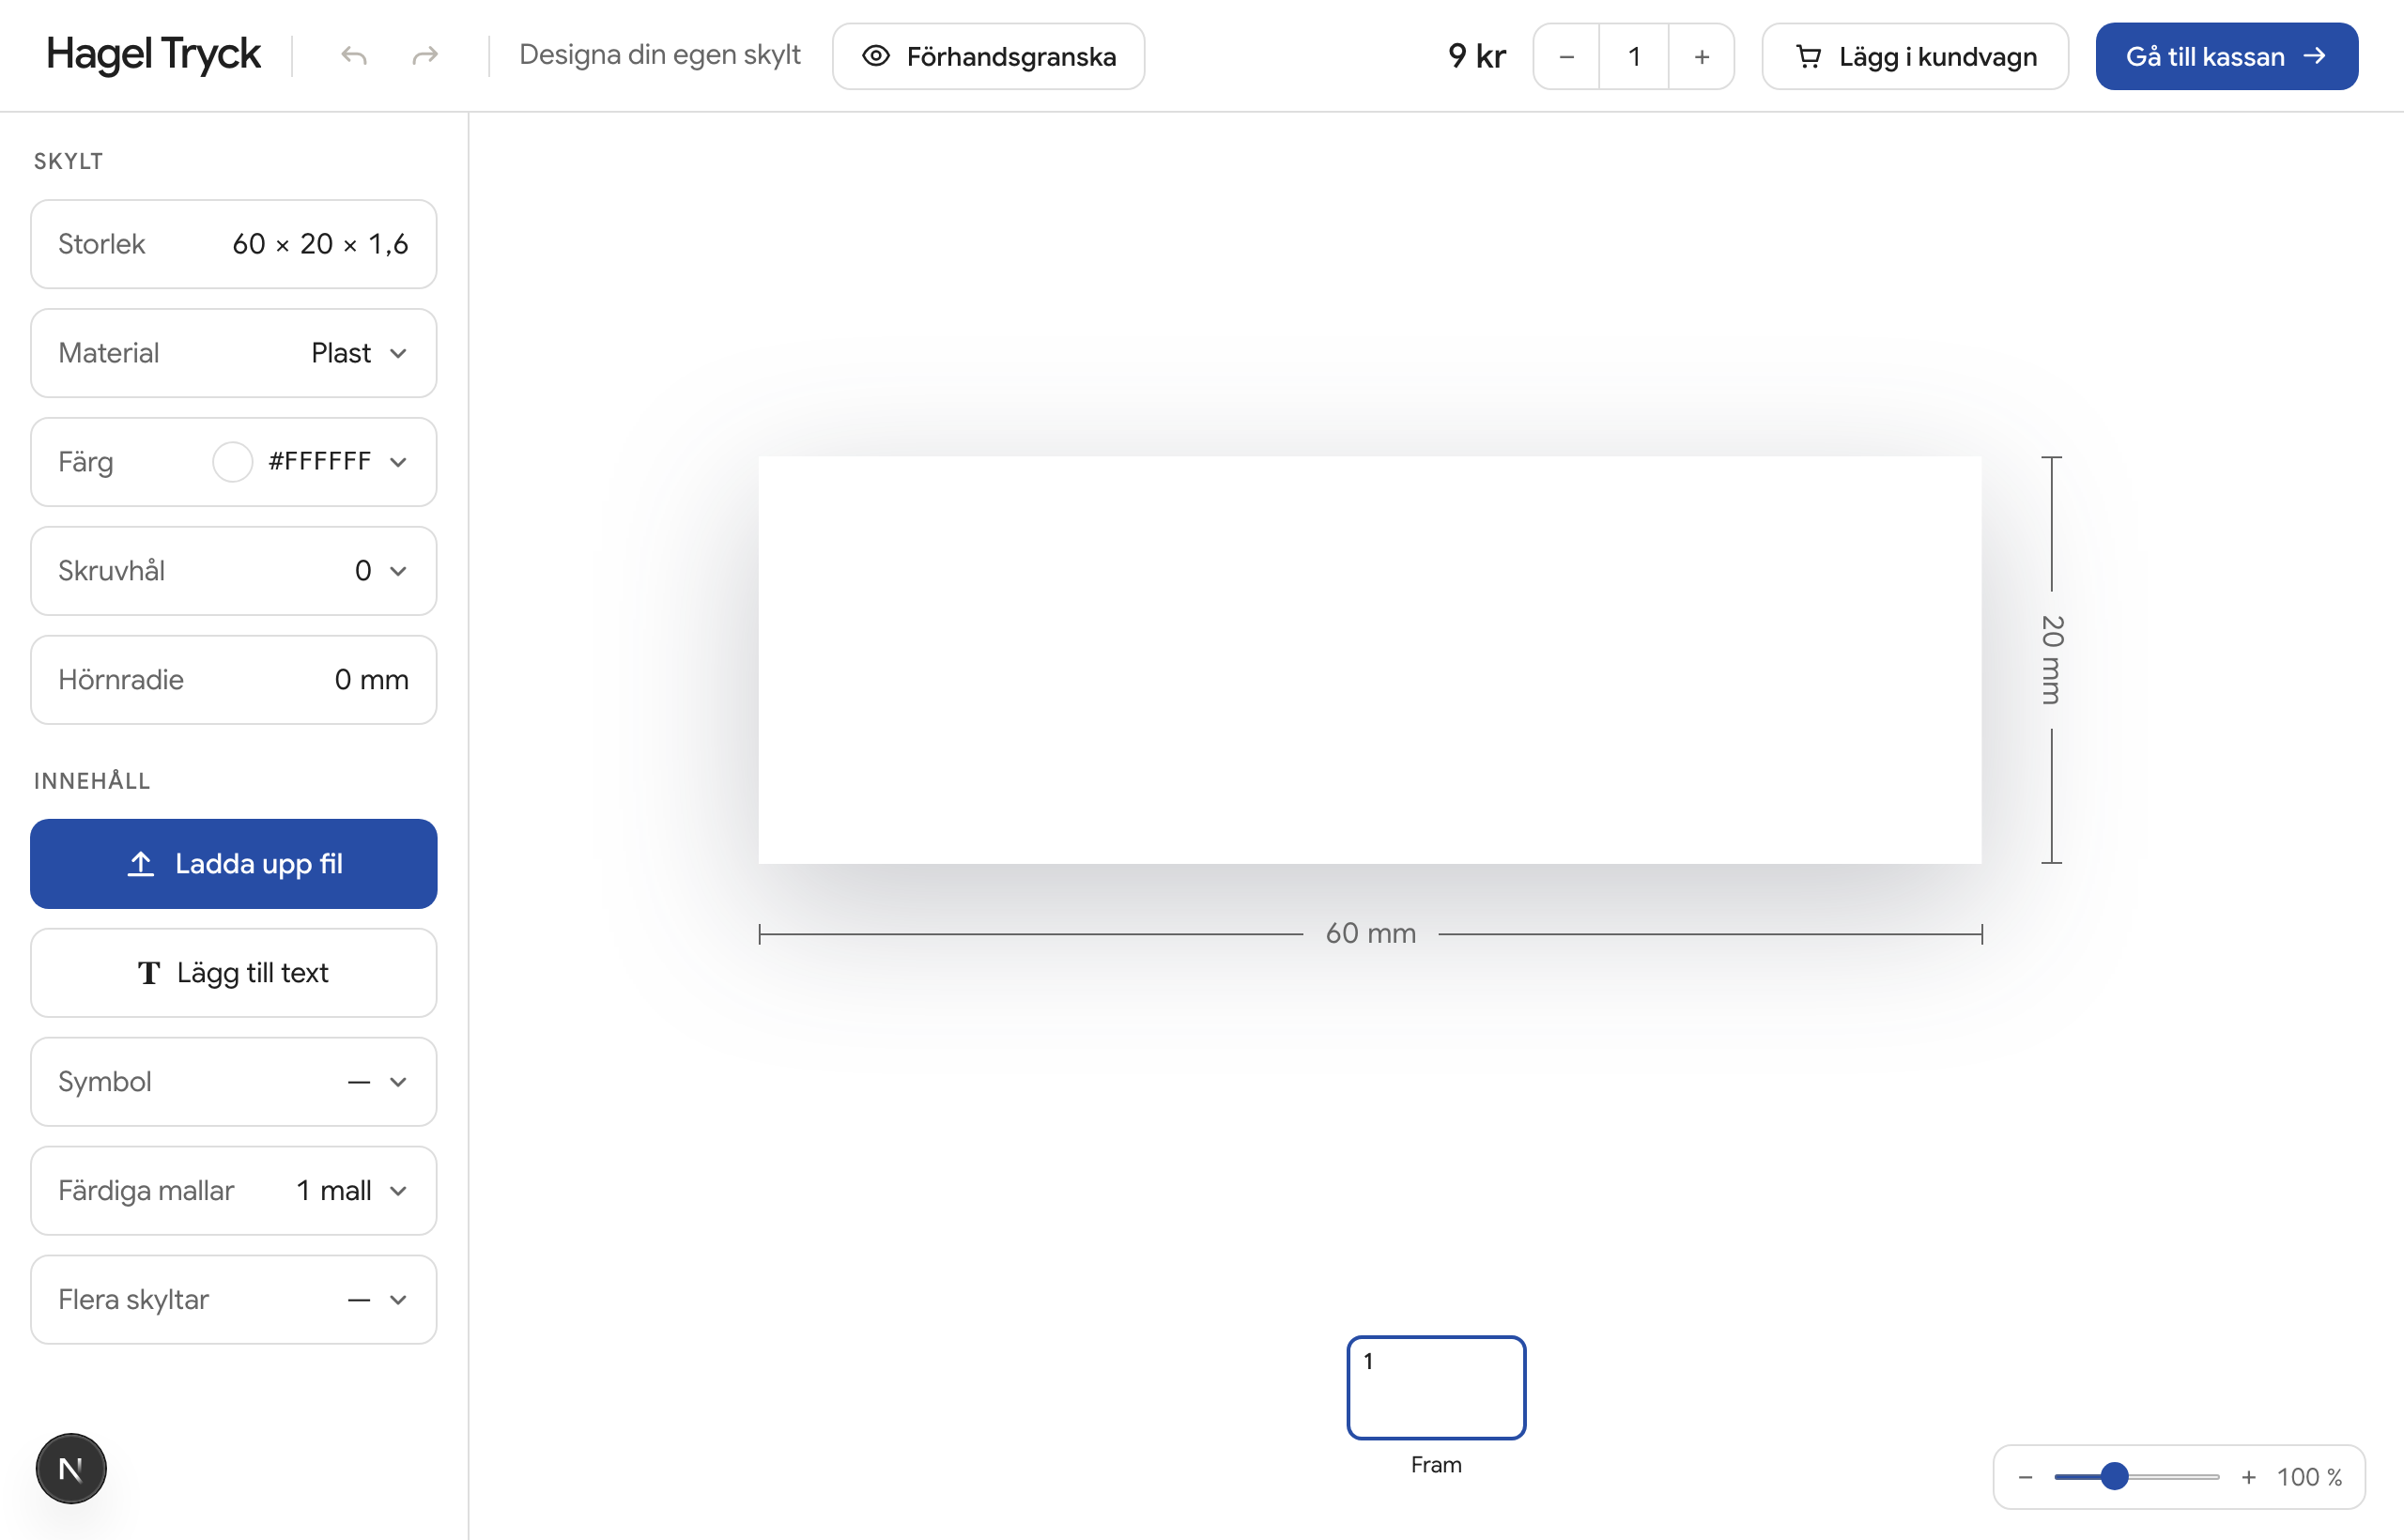Click the Hagel Tryck logo

(153, 54)
